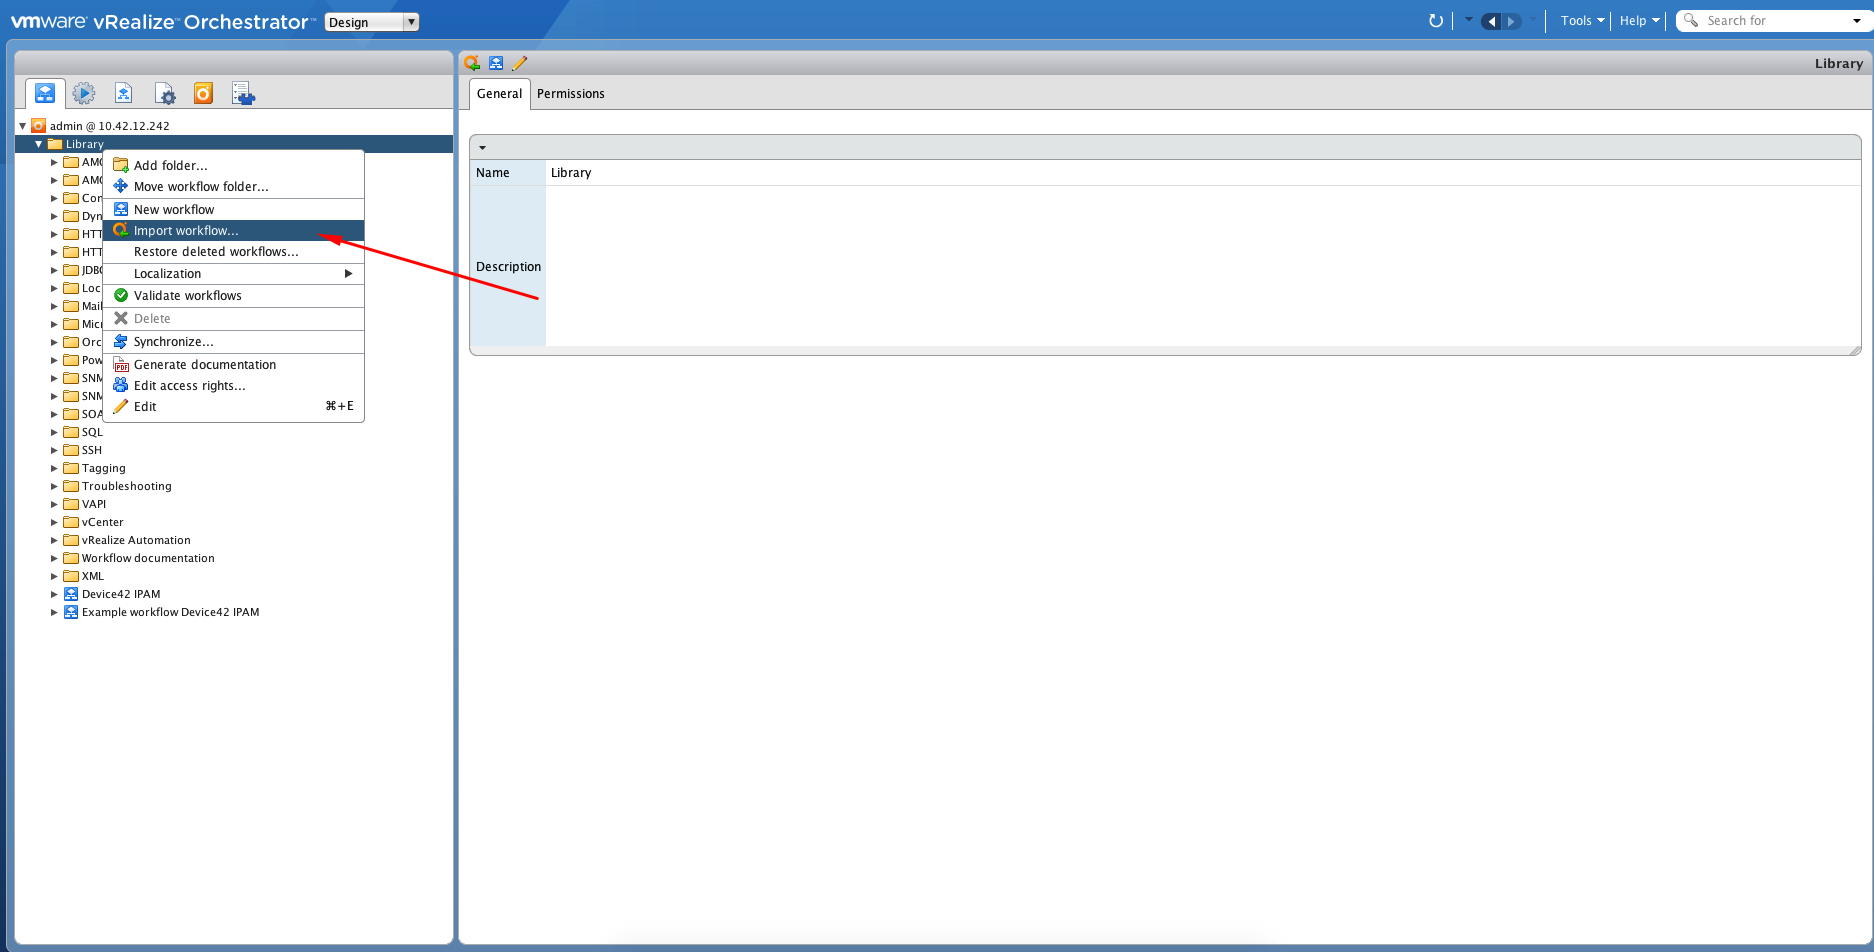Open the Resources view icon
This screenshot has width=1874, height=952.
(x=165, y=93)
